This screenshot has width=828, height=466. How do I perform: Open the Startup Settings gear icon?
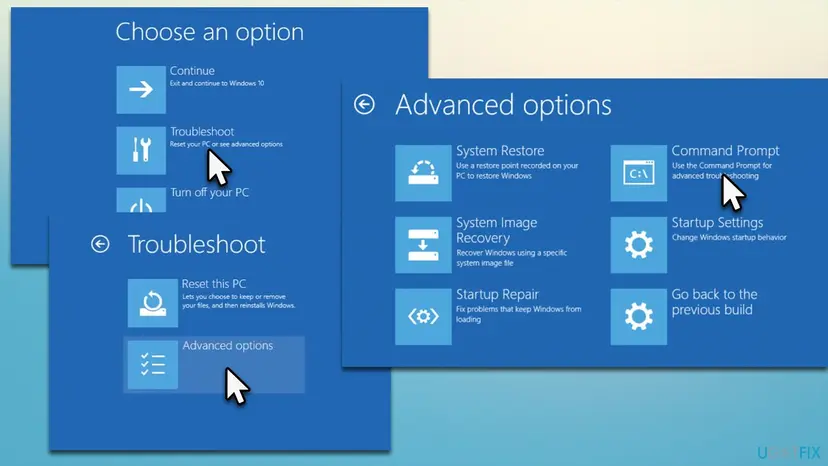638,245
